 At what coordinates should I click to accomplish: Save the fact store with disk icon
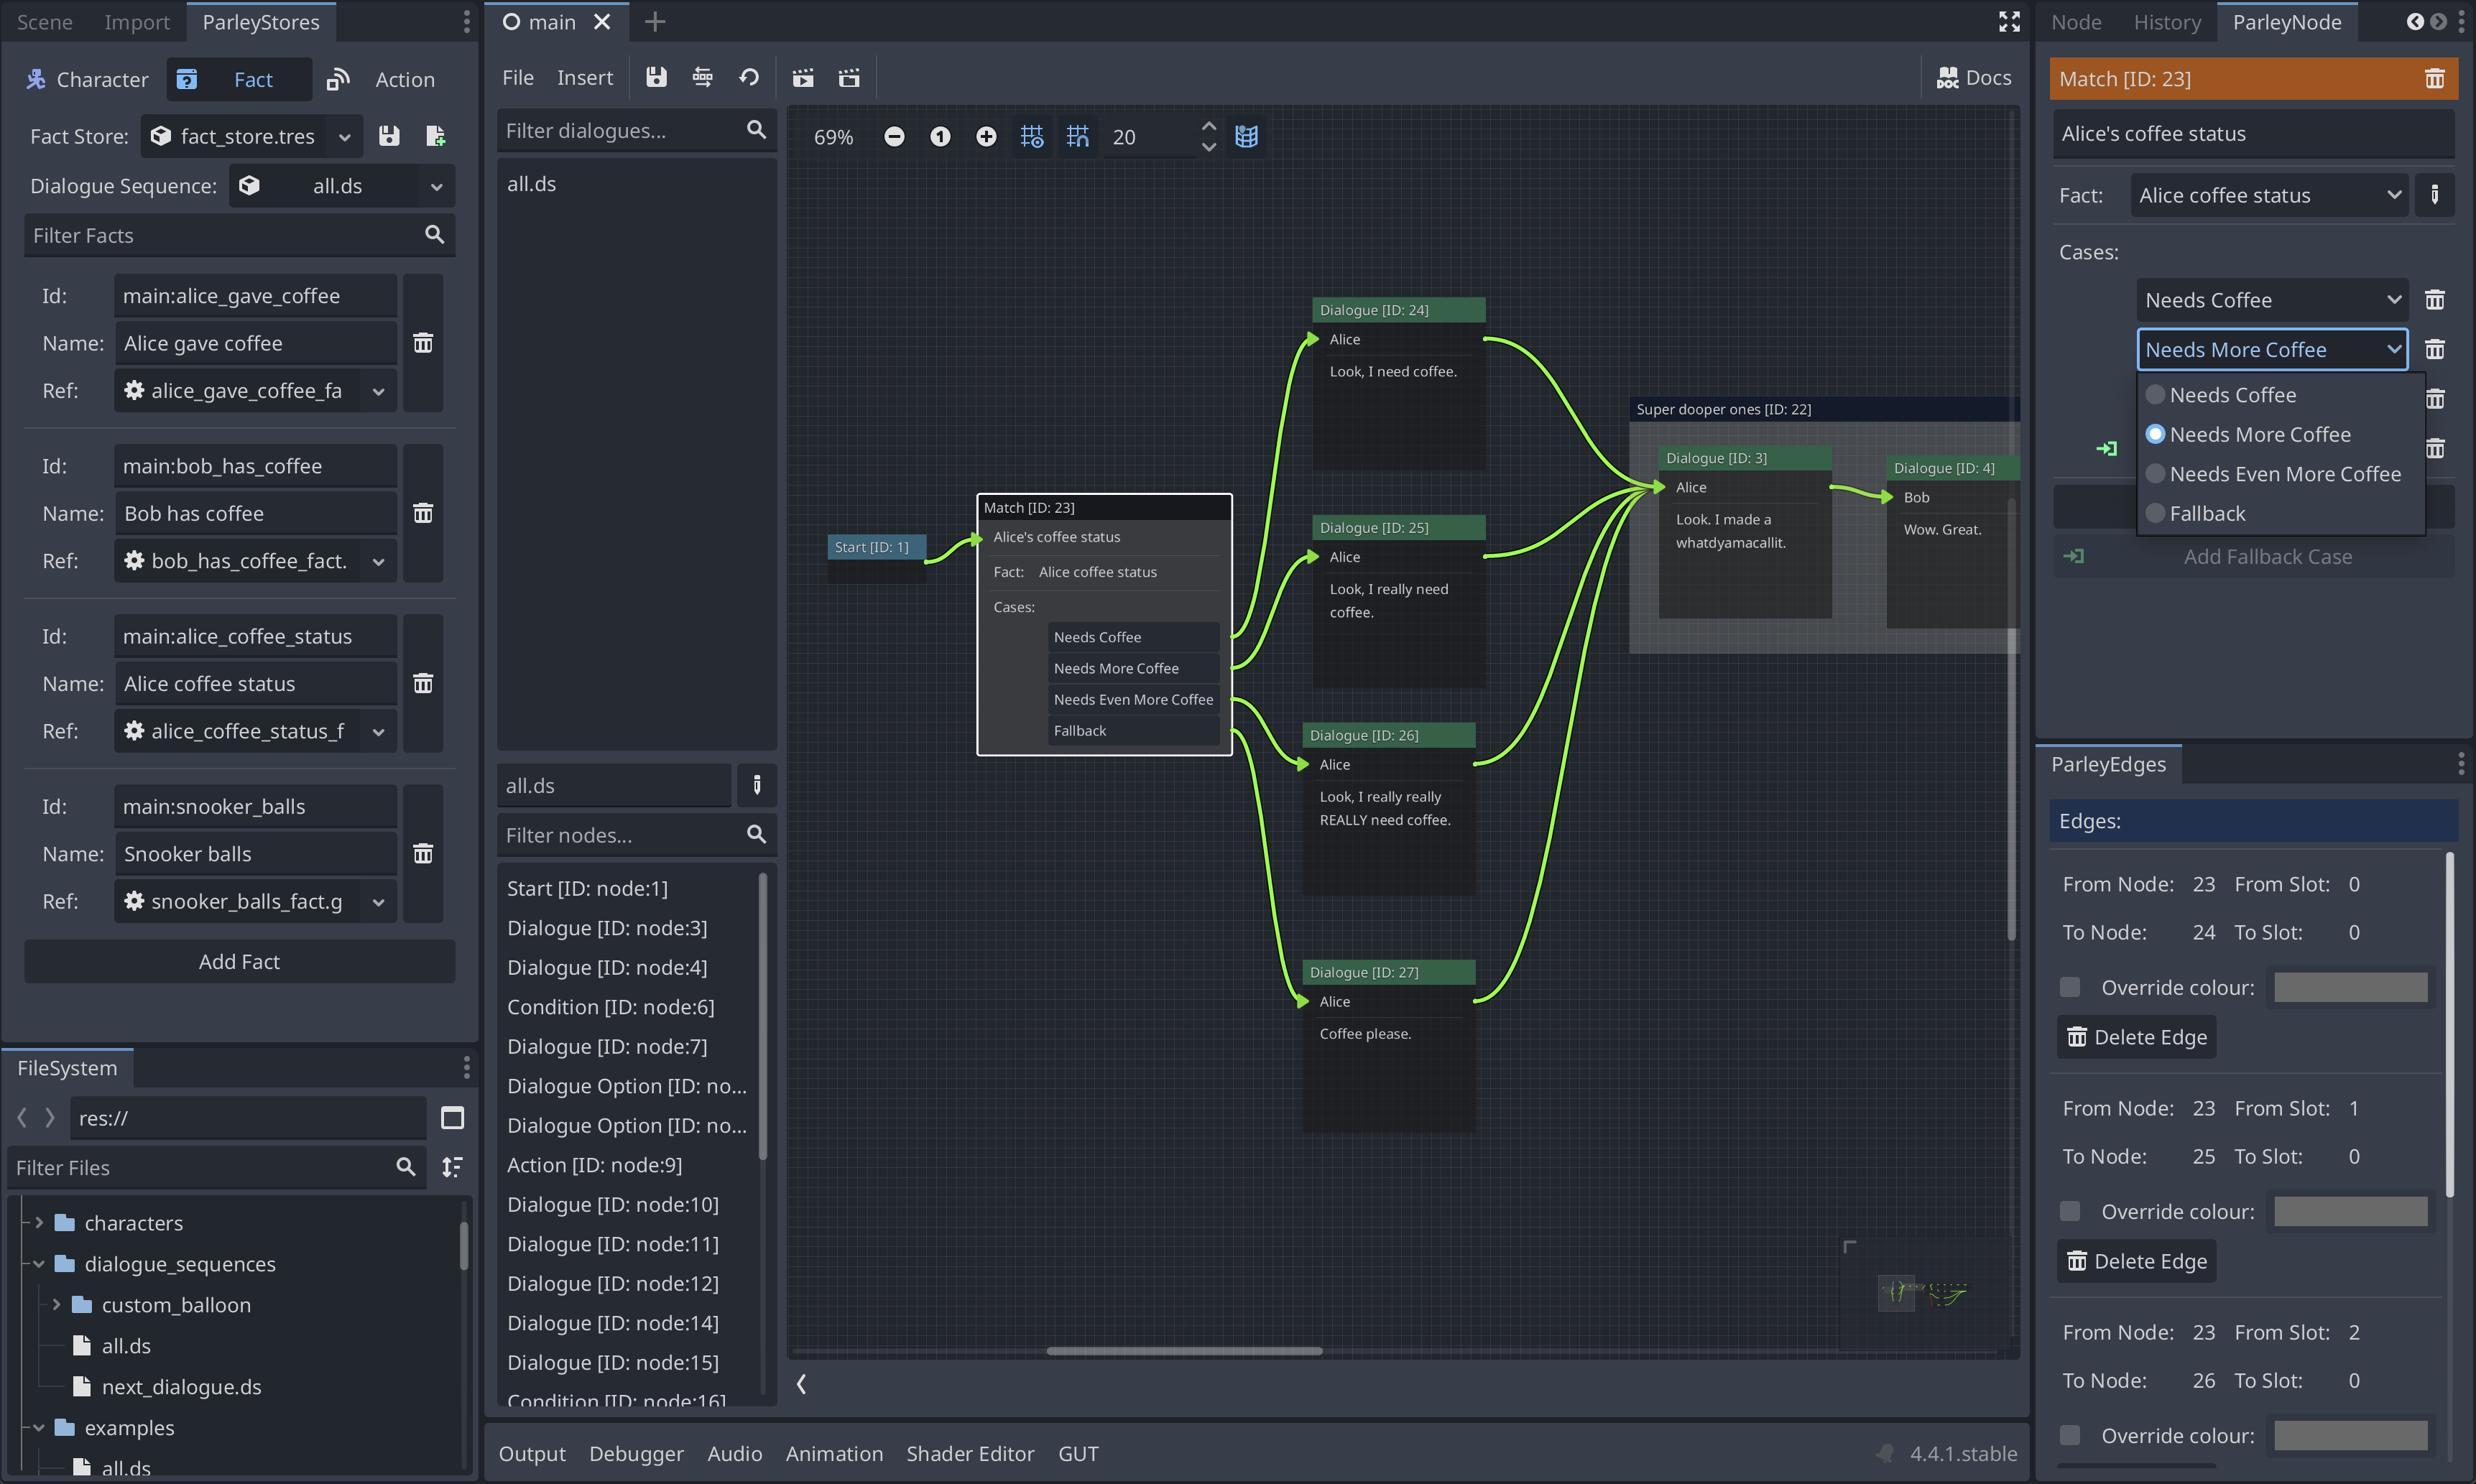point(389,136)
